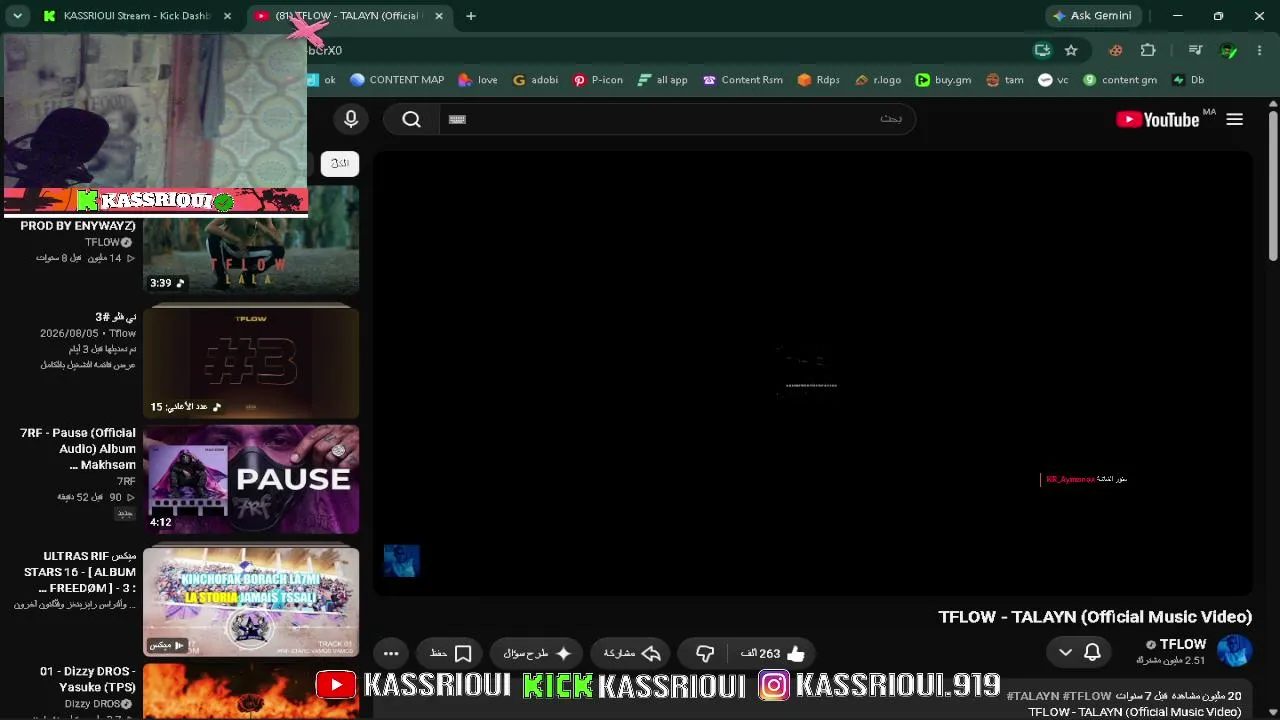Open the Ultras Rif Stars mix thumbnail

pos(251,601)
